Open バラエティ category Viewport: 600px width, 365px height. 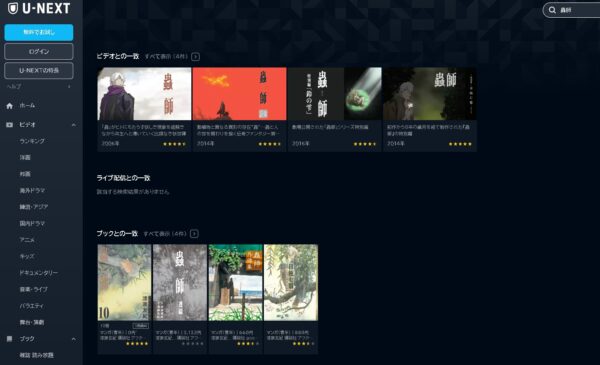(32, 306)
